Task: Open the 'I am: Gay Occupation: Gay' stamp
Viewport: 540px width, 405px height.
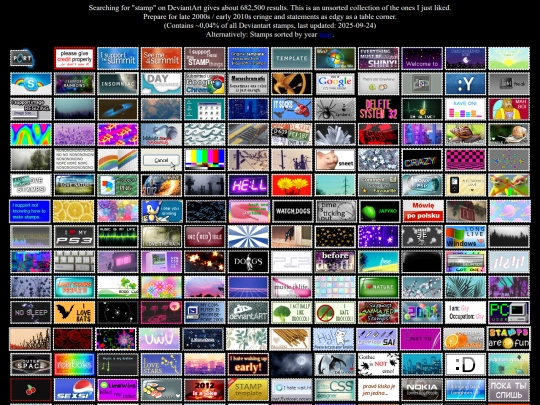Action: [465, 313]
